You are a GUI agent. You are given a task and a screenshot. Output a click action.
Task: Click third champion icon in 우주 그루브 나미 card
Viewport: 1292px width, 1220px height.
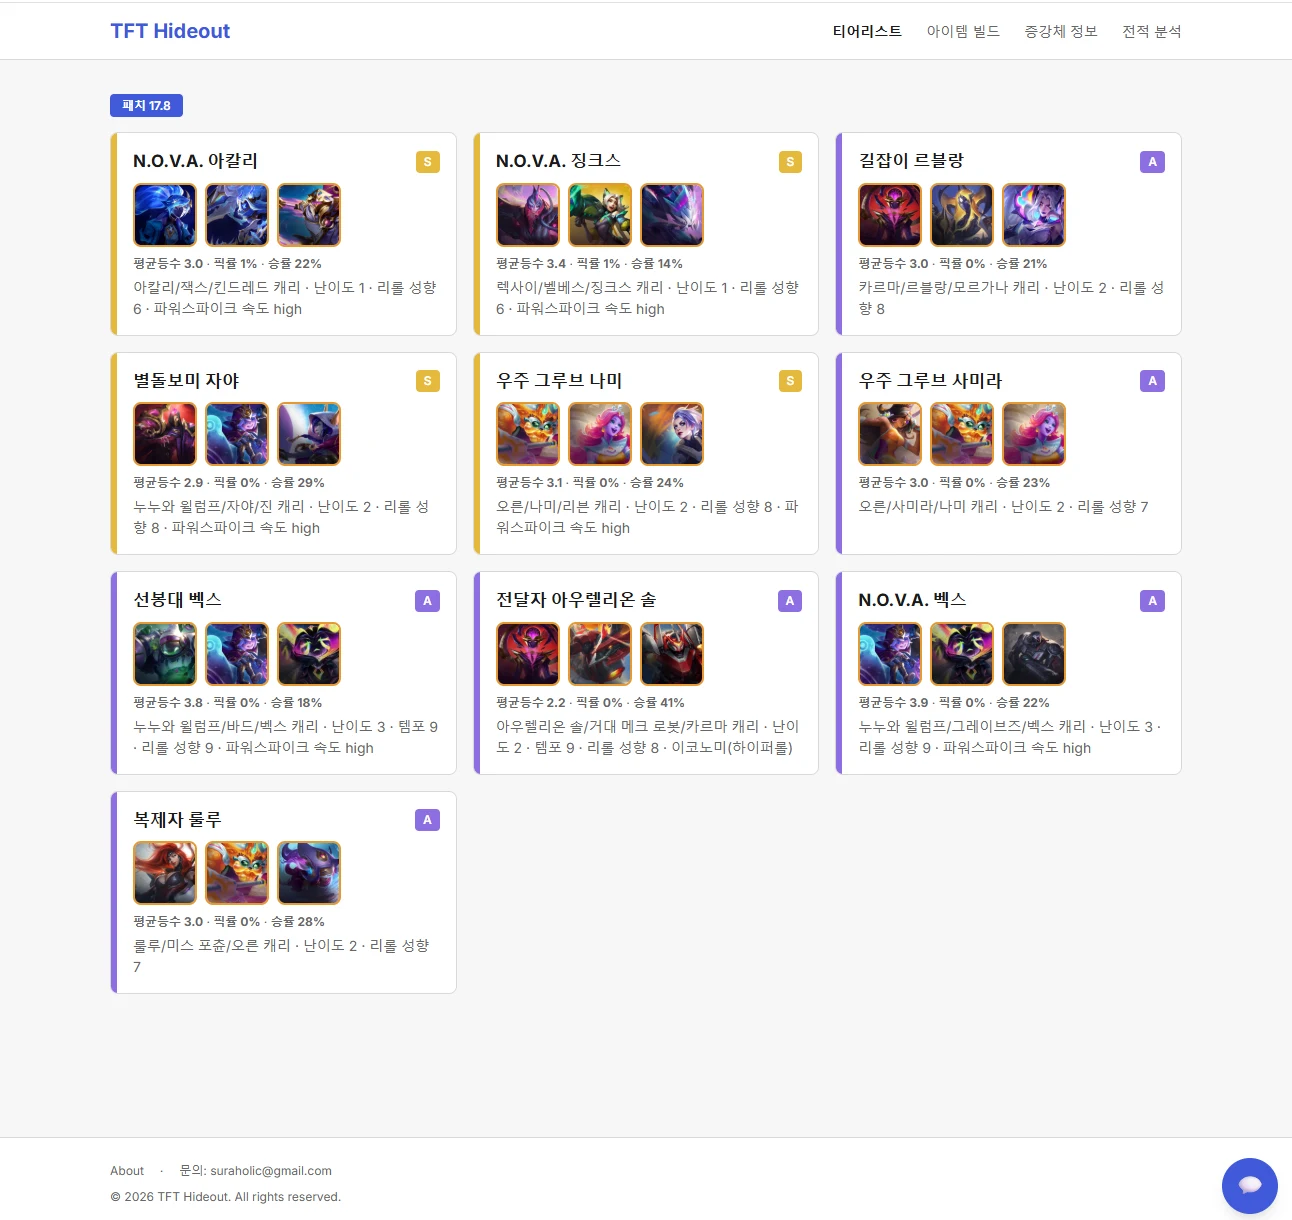point(672,434)
